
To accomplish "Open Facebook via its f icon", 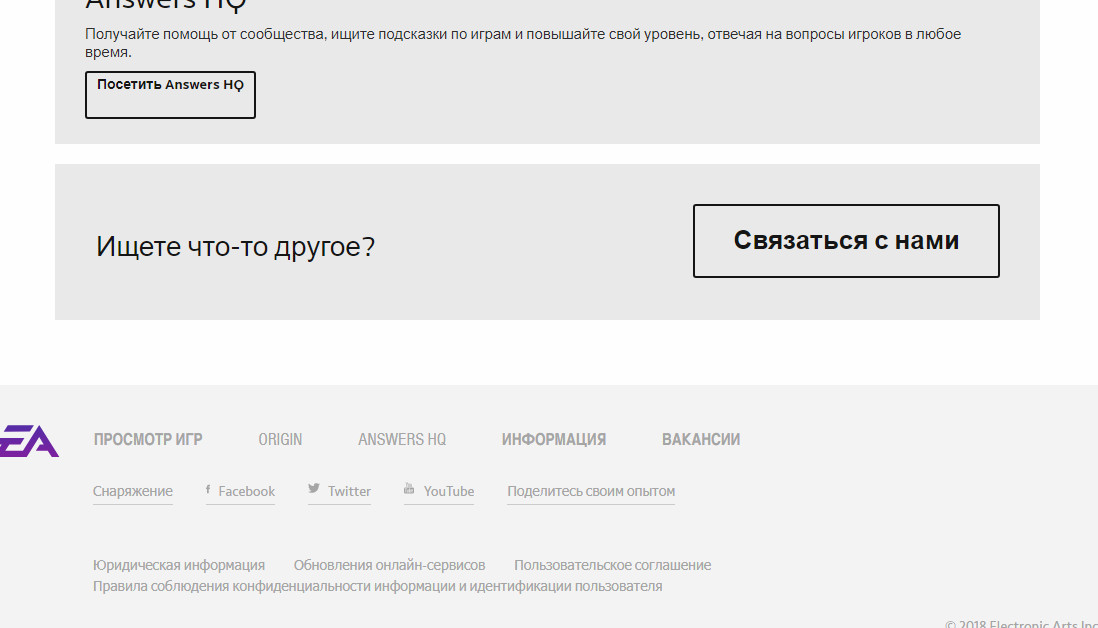I will 208,490.
